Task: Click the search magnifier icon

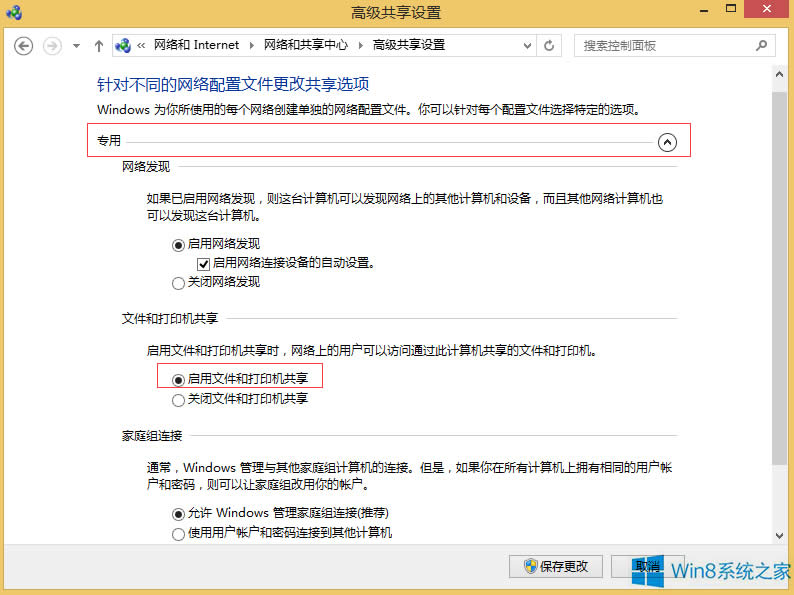Action: tap(761, 46)
